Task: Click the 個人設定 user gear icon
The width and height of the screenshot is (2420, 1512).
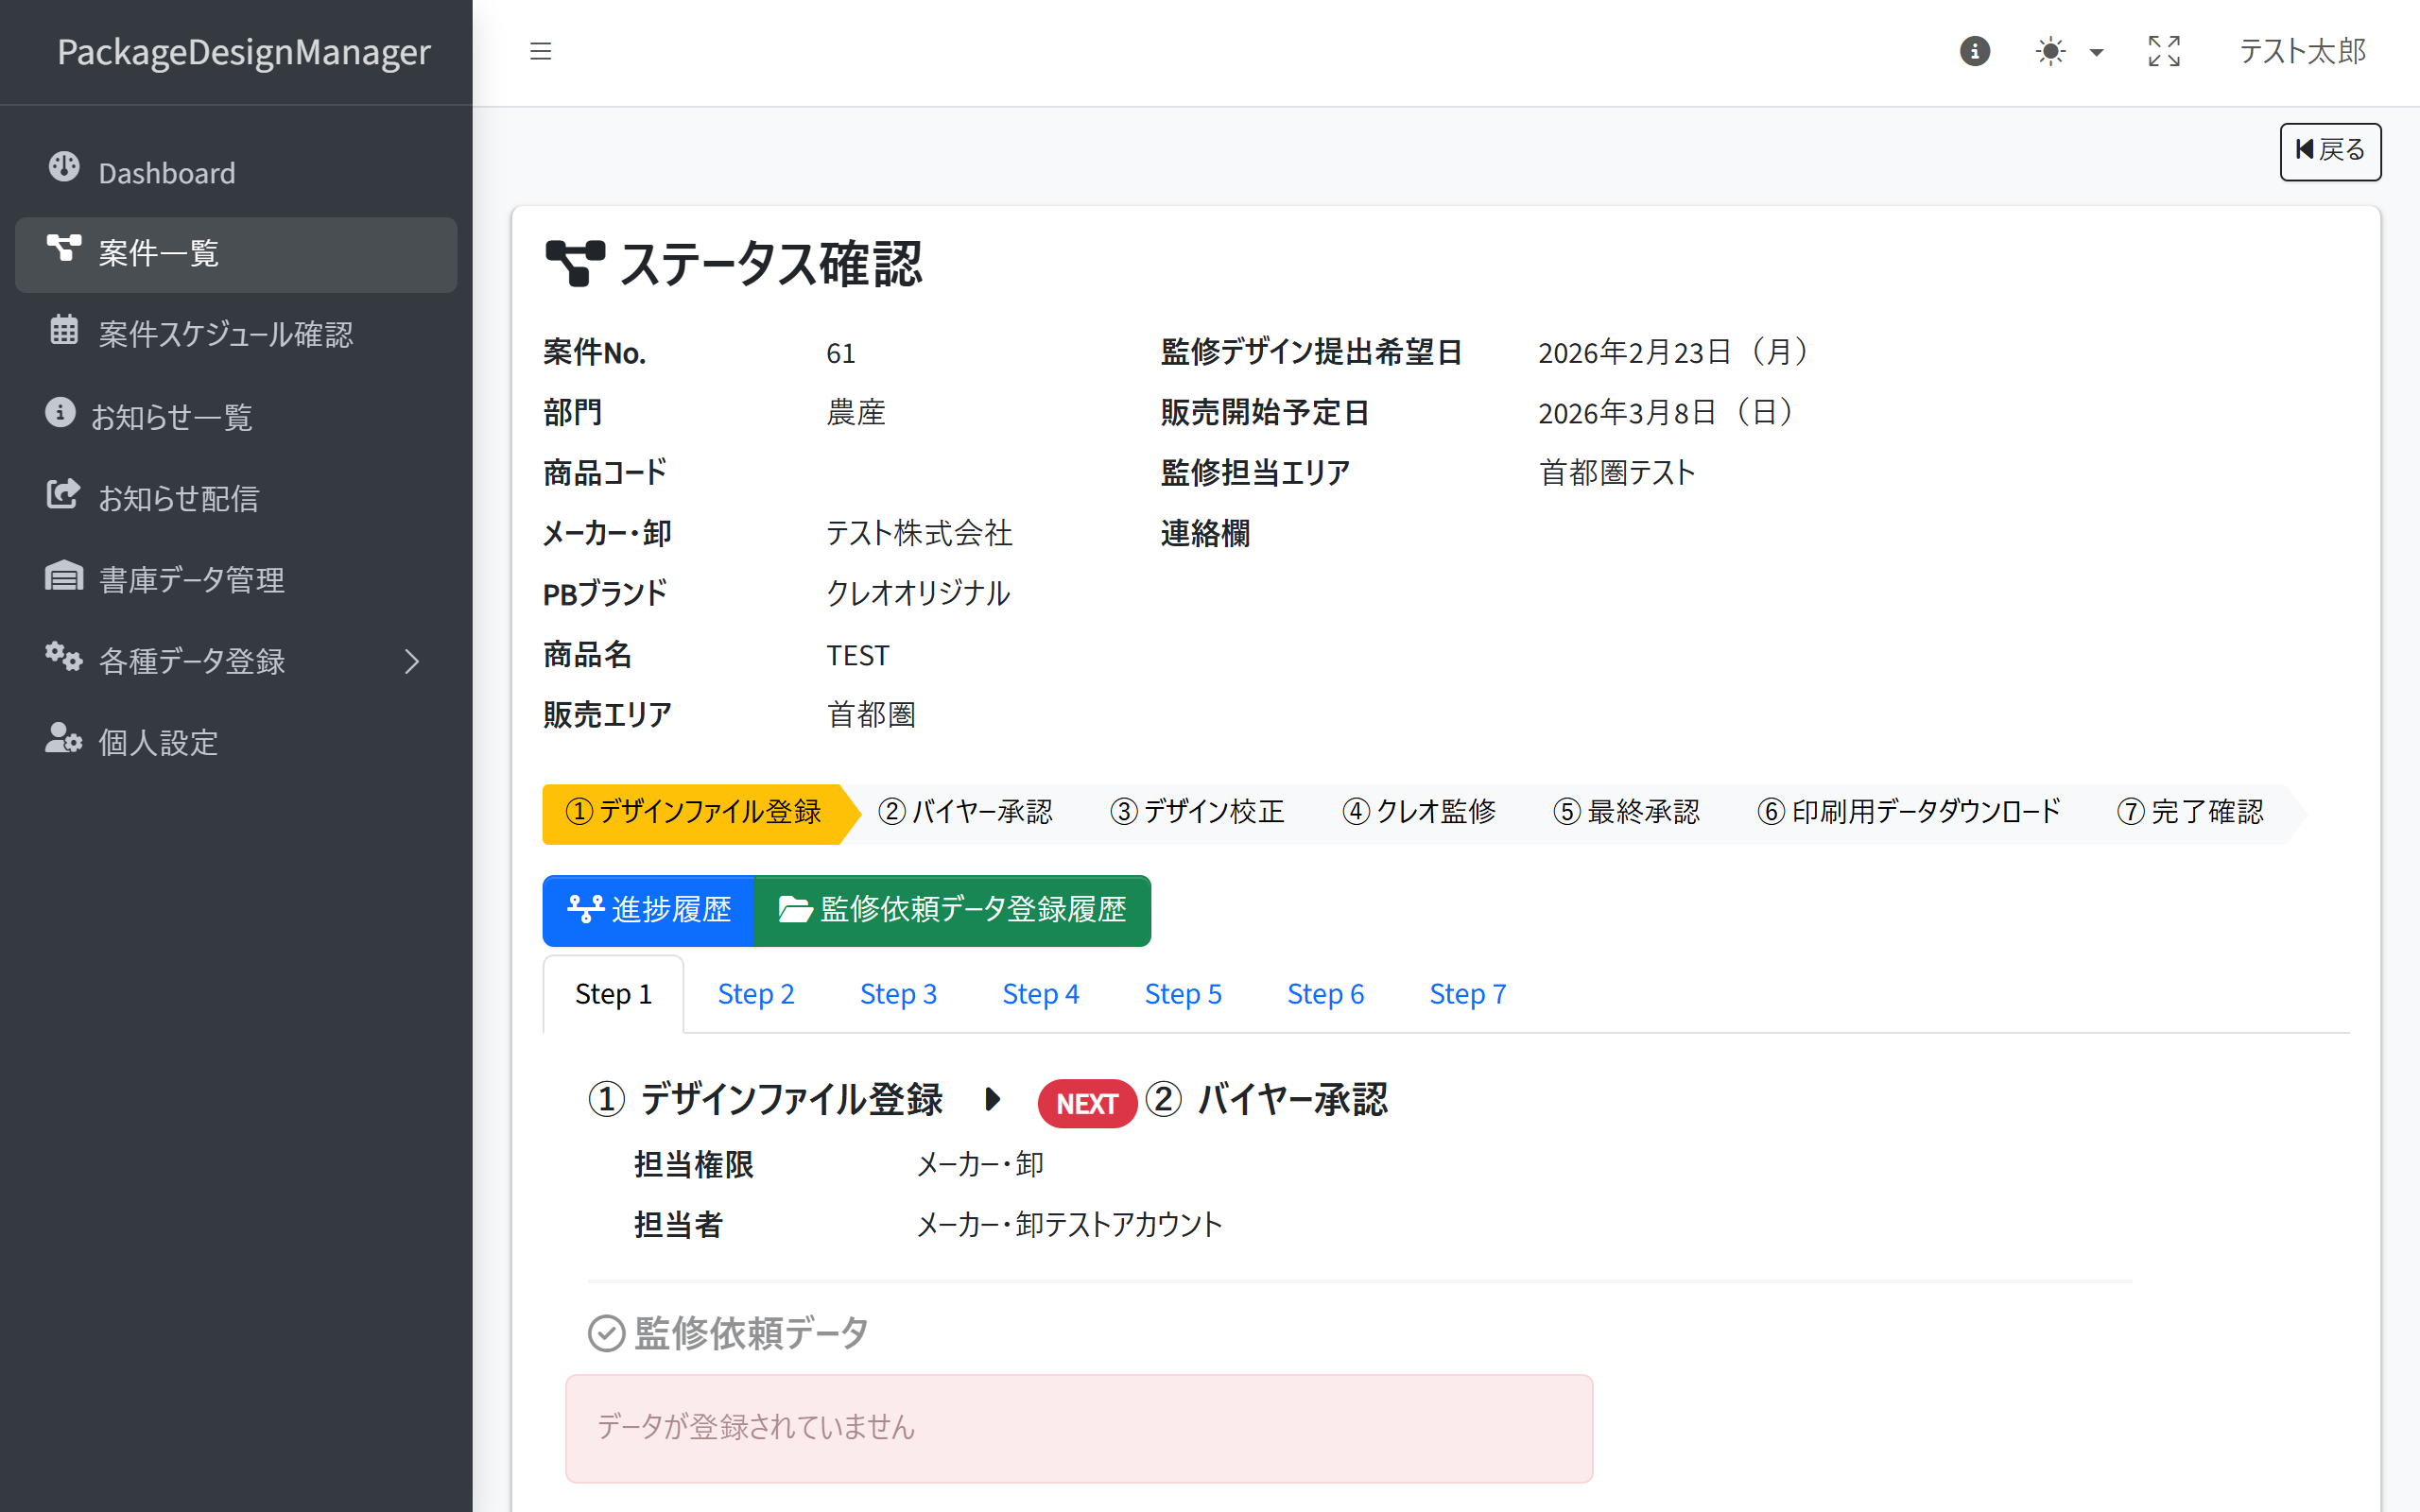Action: 63,739
